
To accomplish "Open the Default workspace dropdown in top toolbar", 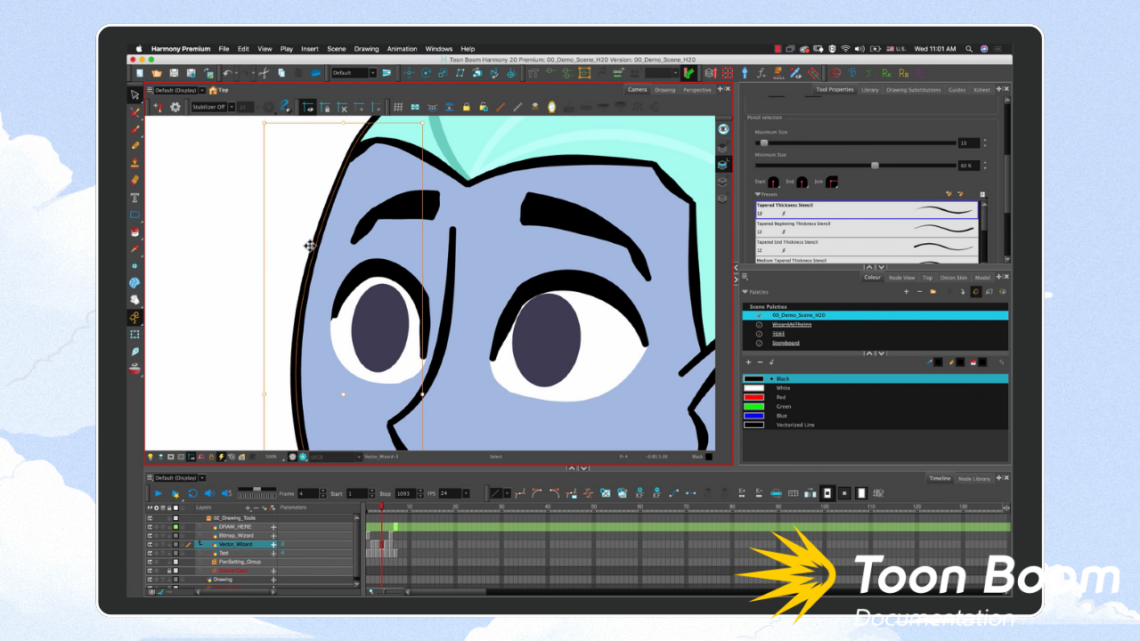I will [x=372, y=73].
